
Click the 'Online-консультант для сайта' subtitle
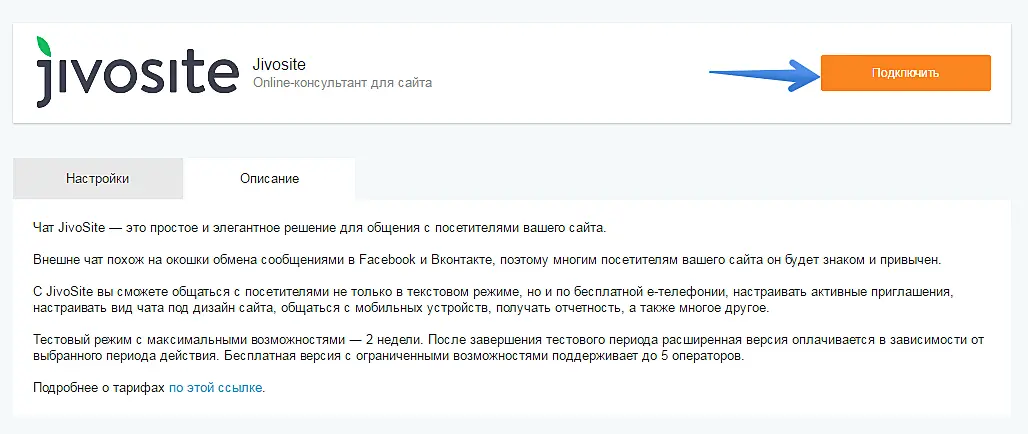click(x=342, y=83)
